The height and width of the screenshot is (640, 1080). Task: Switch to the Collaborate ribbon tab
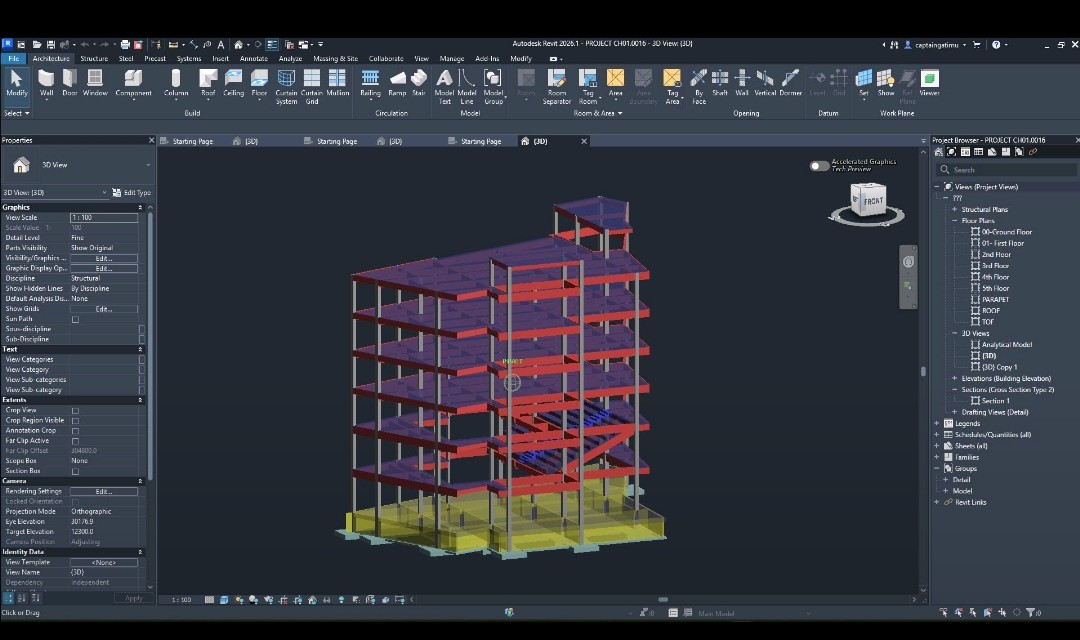click(386, 59)
